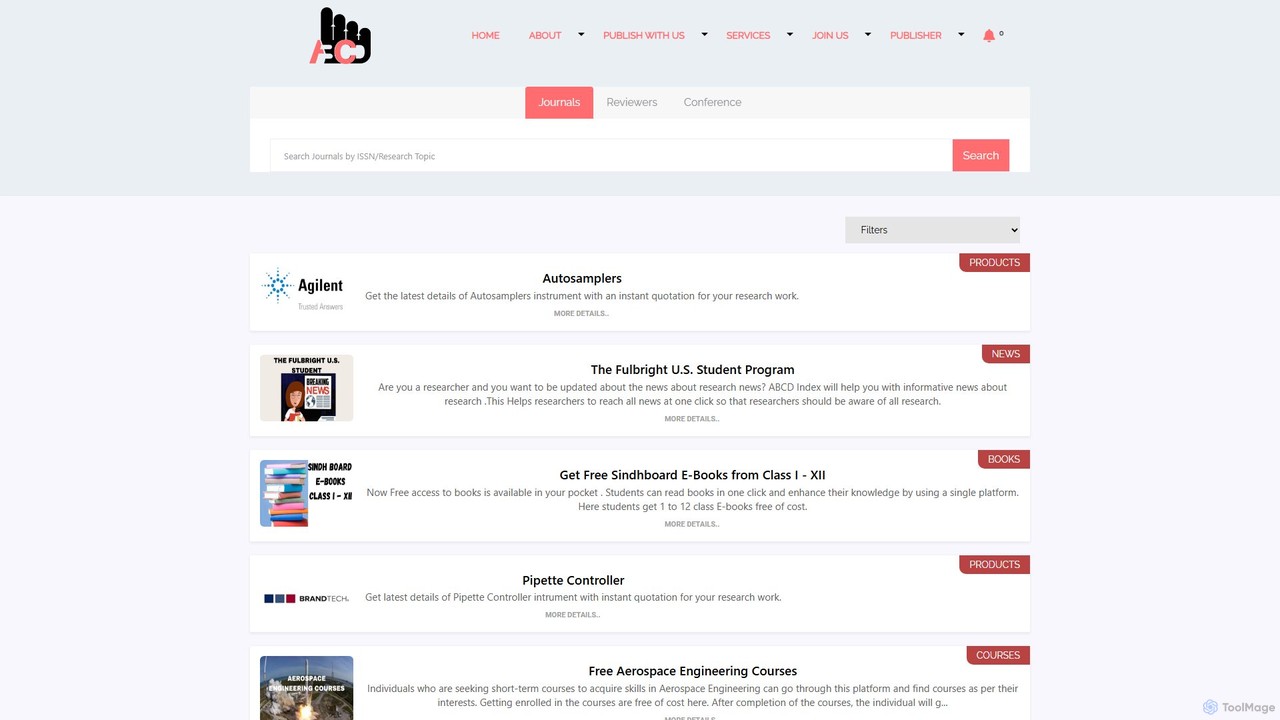
Task: Click the Search button
Action: click(981, 155)
